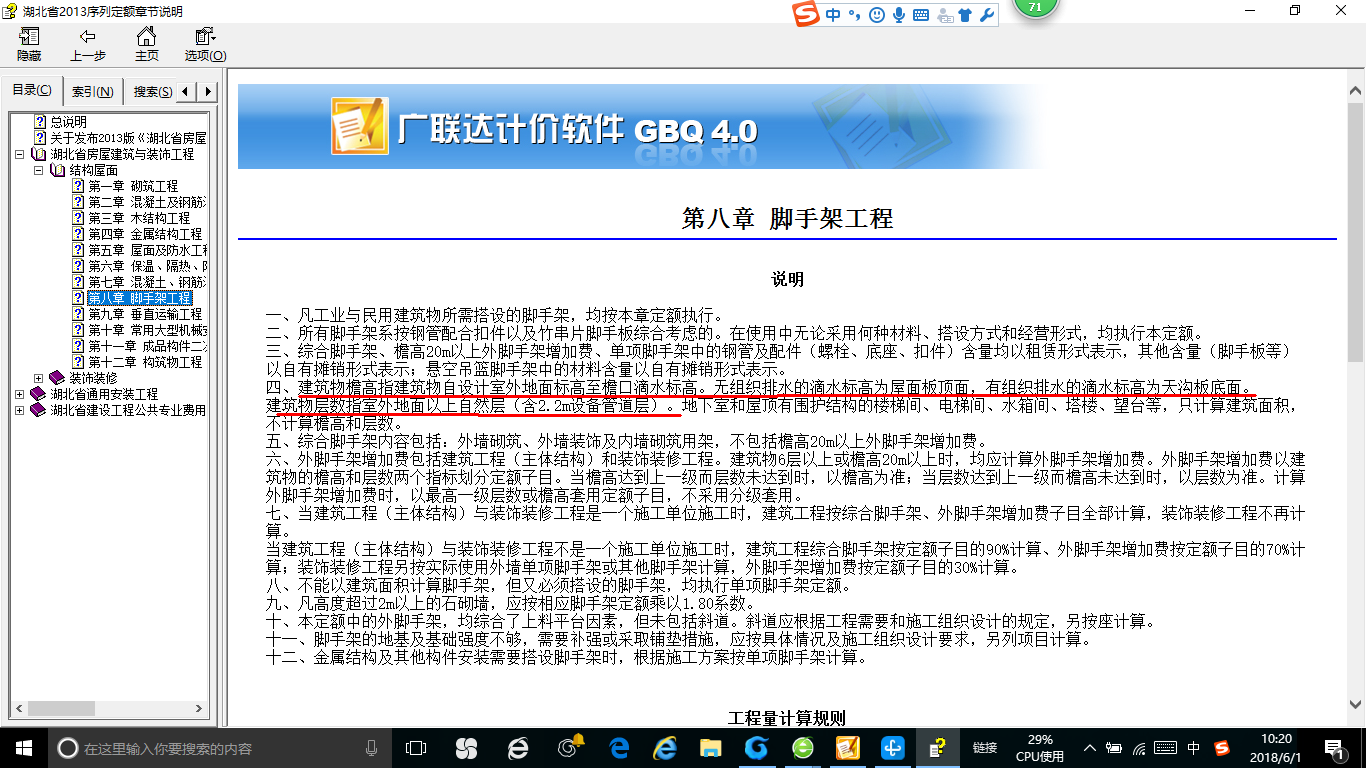1366x768 pixels.
Task: Click the 湖北省建设工程公共专业费用 book label
Action: pos(128,410)
